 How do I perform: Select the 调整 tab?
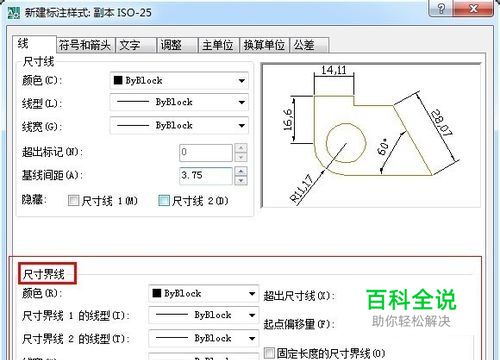(177, 45)
